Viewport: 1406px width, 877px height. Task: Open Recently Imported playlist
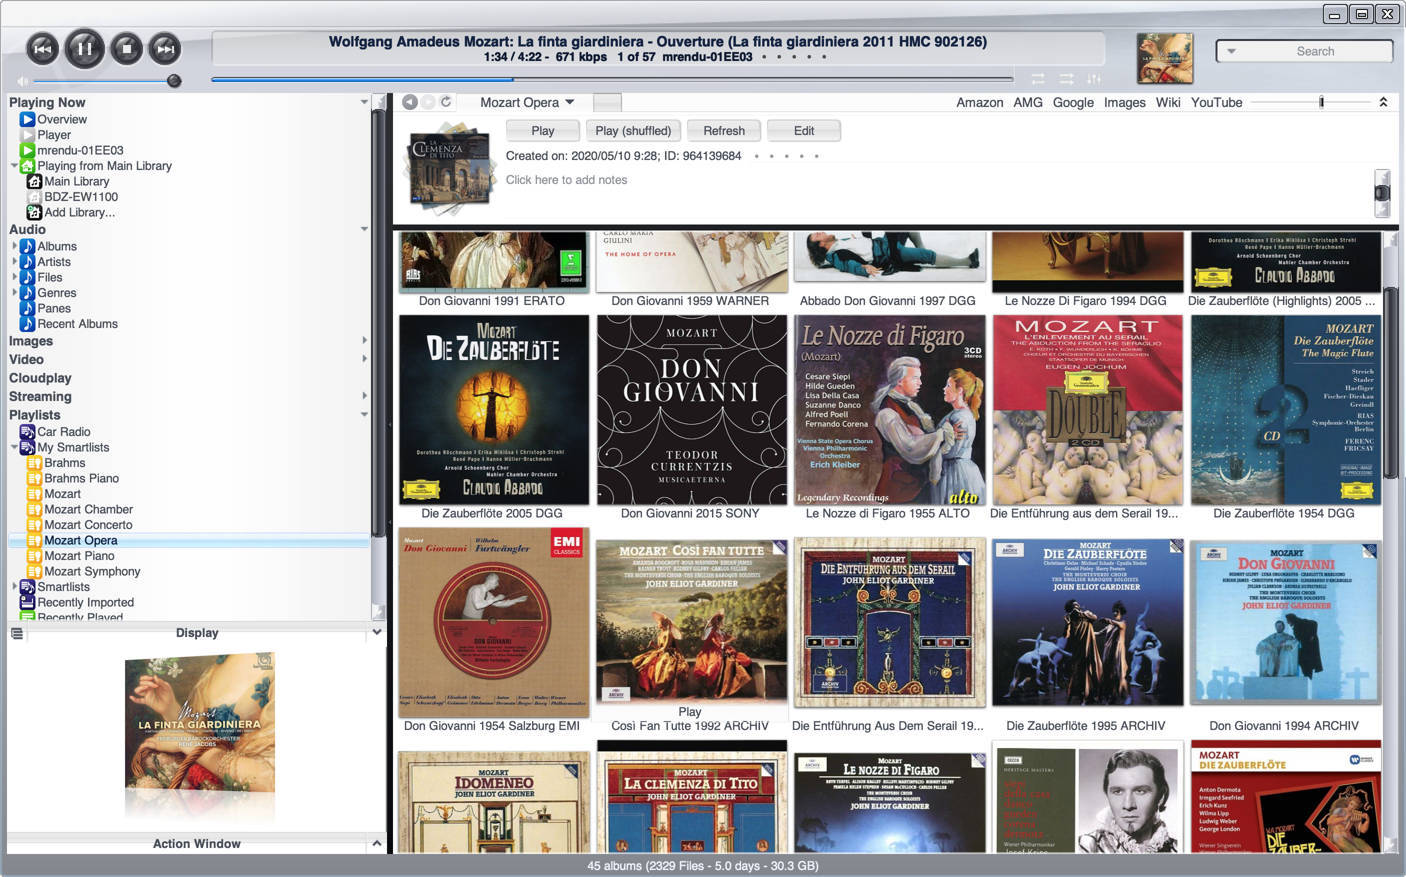tap(85, 602)
